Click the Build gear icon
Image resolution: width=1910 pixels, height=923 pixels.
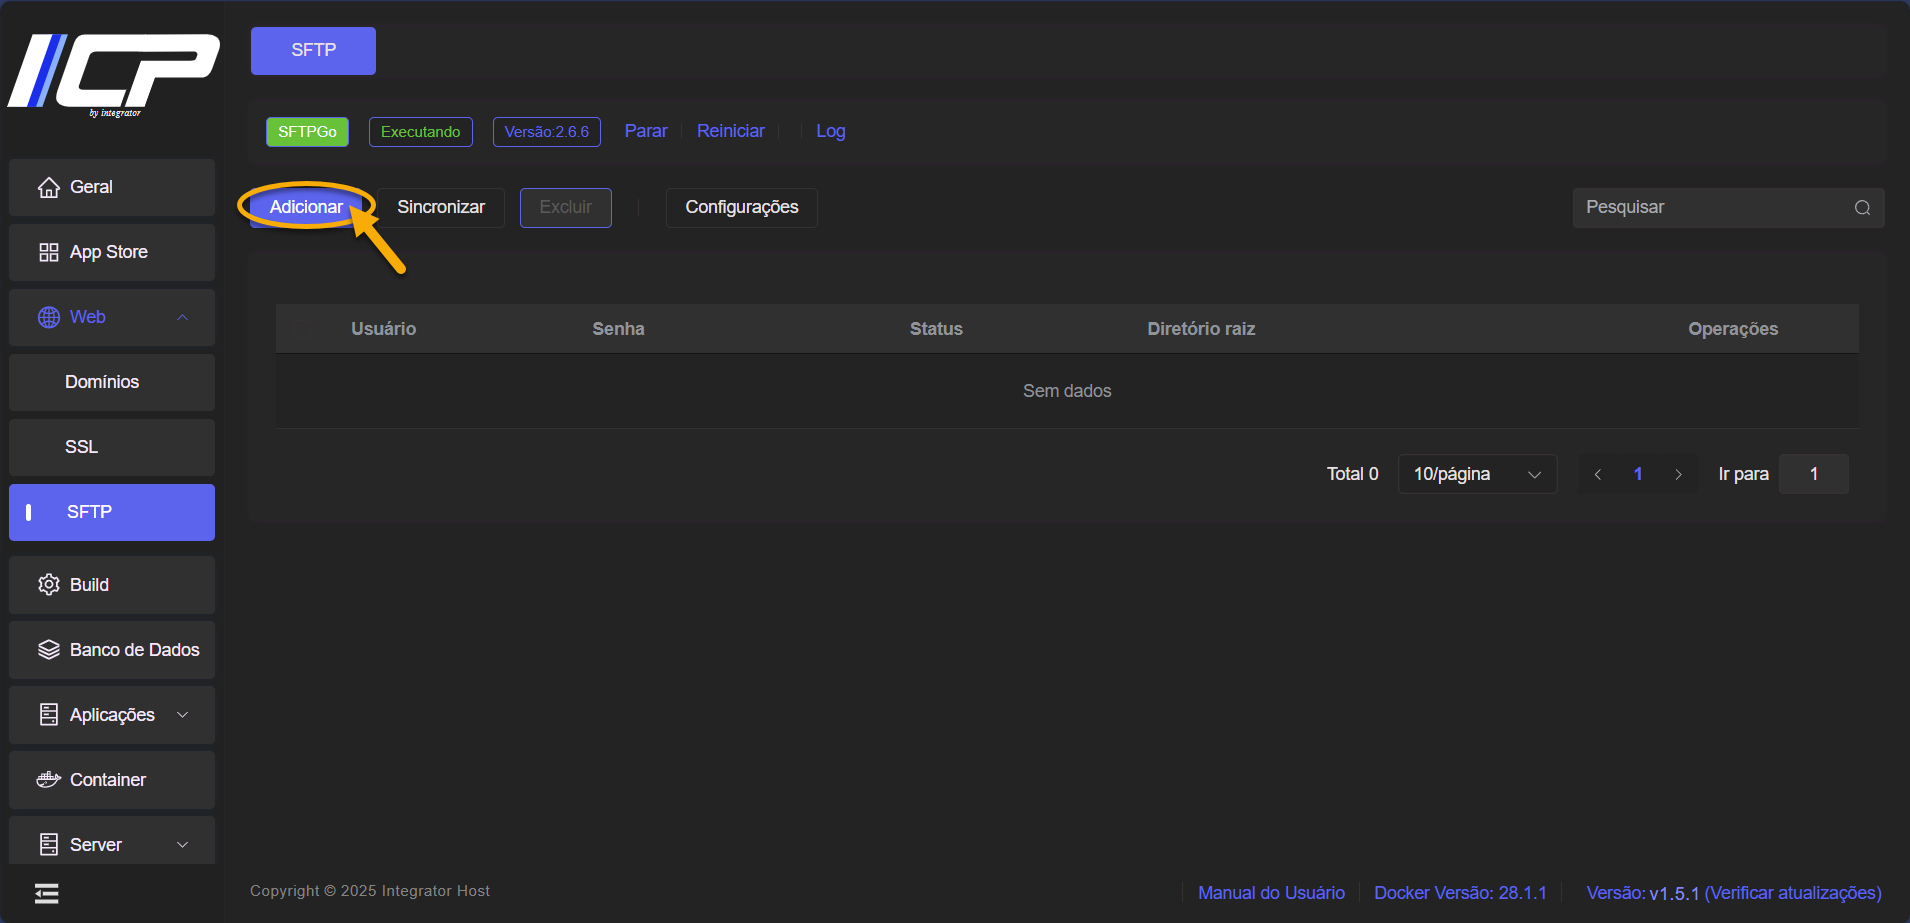(x=48, y=585)
